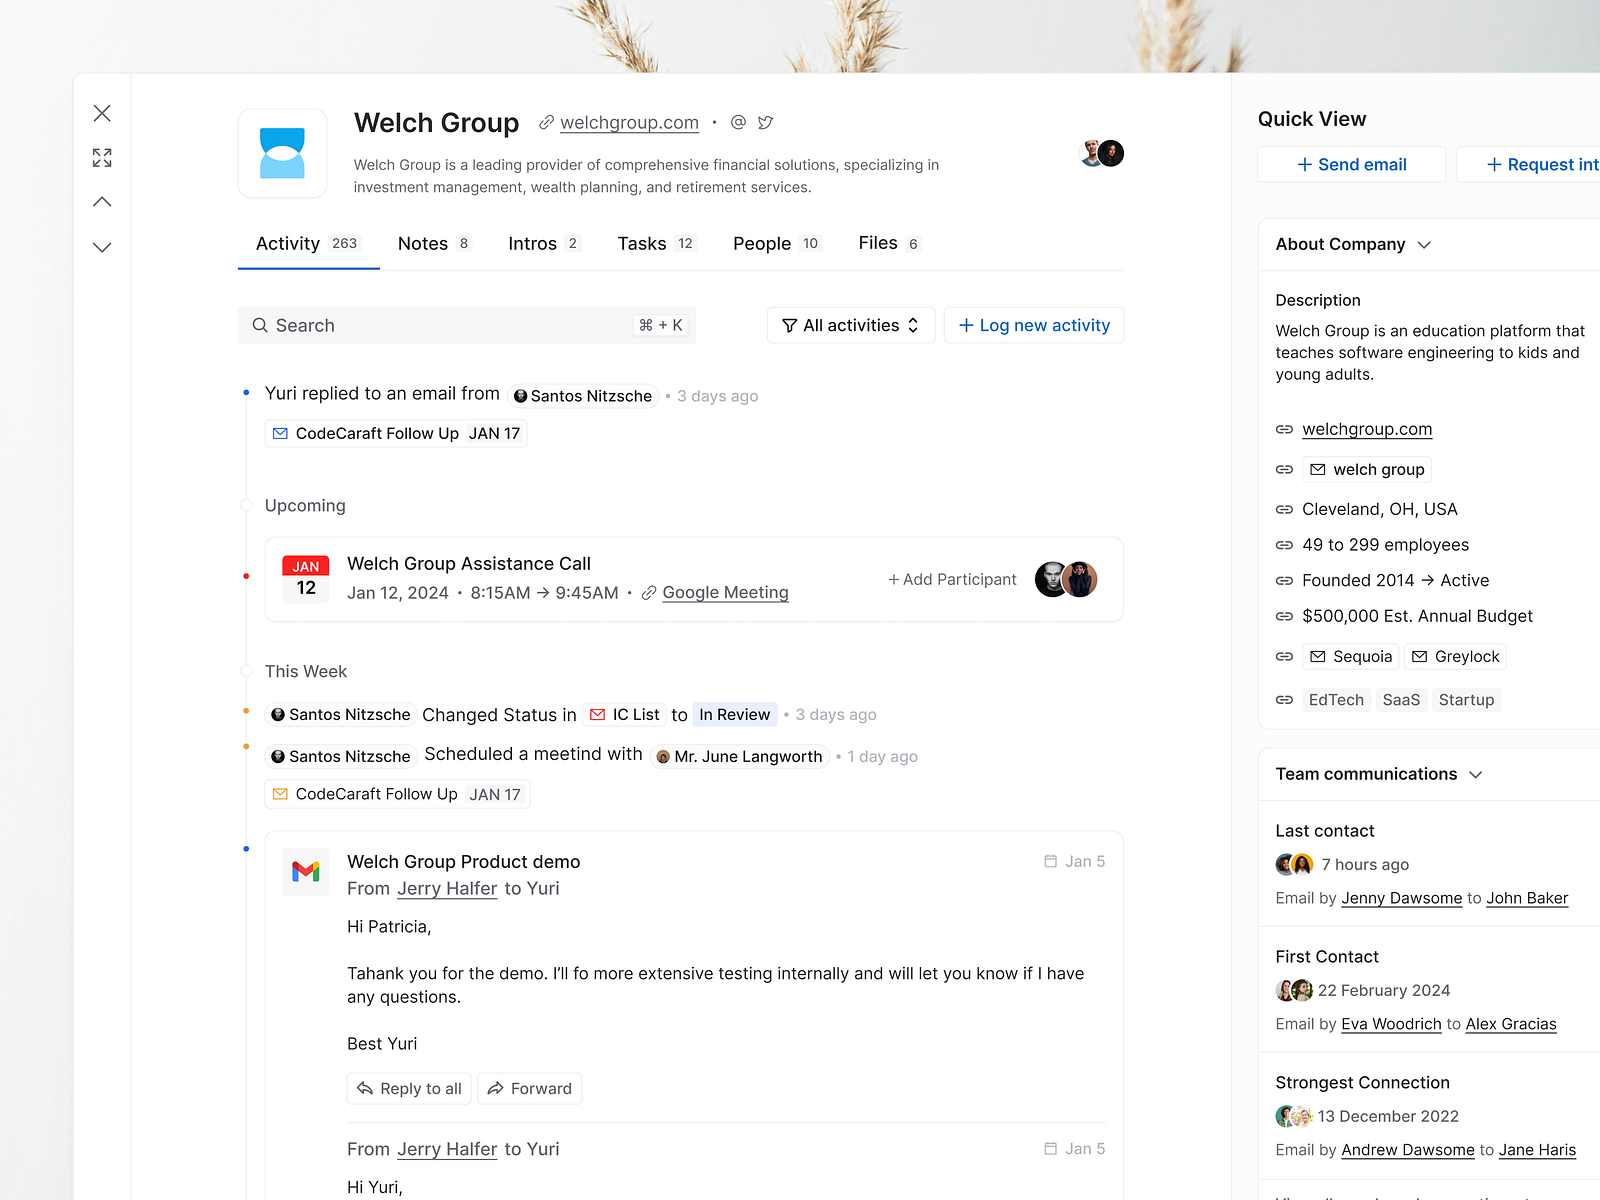This screenshot has width=1600, height=1200.
Task: Collapse the About Company section
Action: 1424,245
